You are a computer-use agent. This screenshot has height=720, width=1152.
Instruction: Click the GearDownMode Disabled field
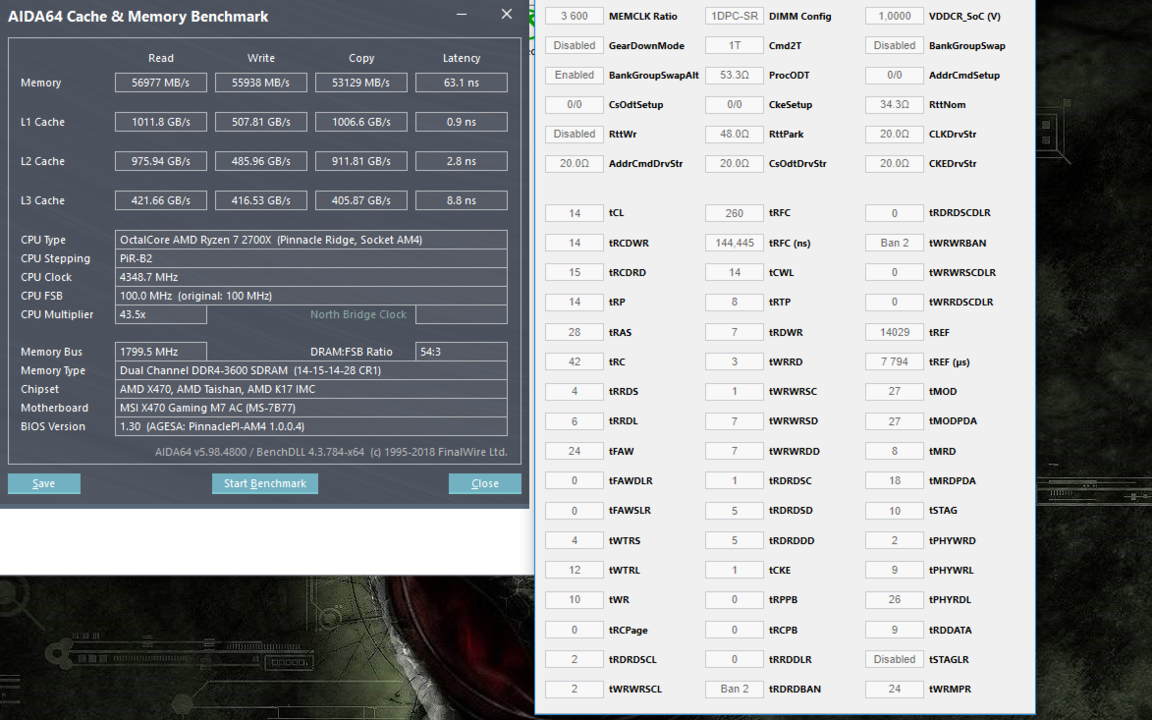(x=575, y=46)
